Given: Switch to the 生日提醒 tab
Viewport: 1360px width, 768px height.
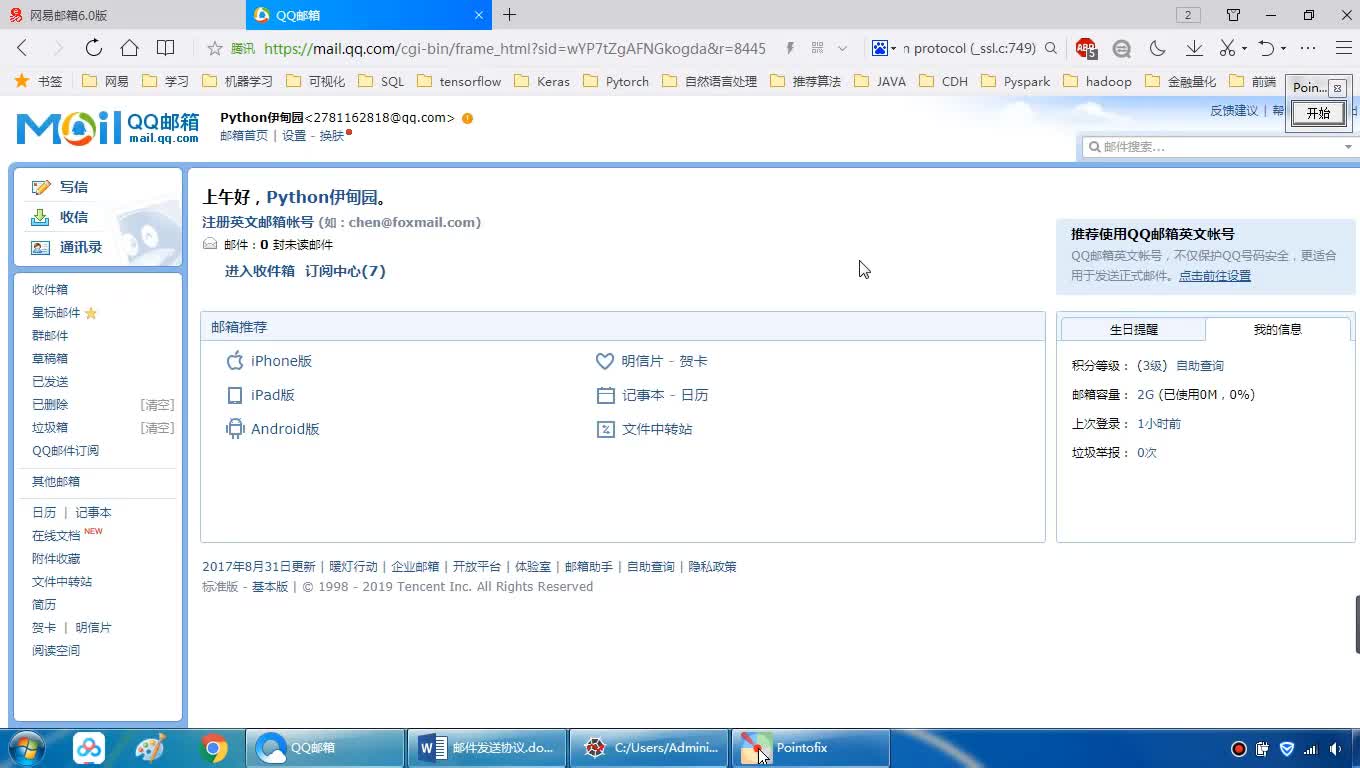Looking at the screenshot, I should click(1133, 329).
